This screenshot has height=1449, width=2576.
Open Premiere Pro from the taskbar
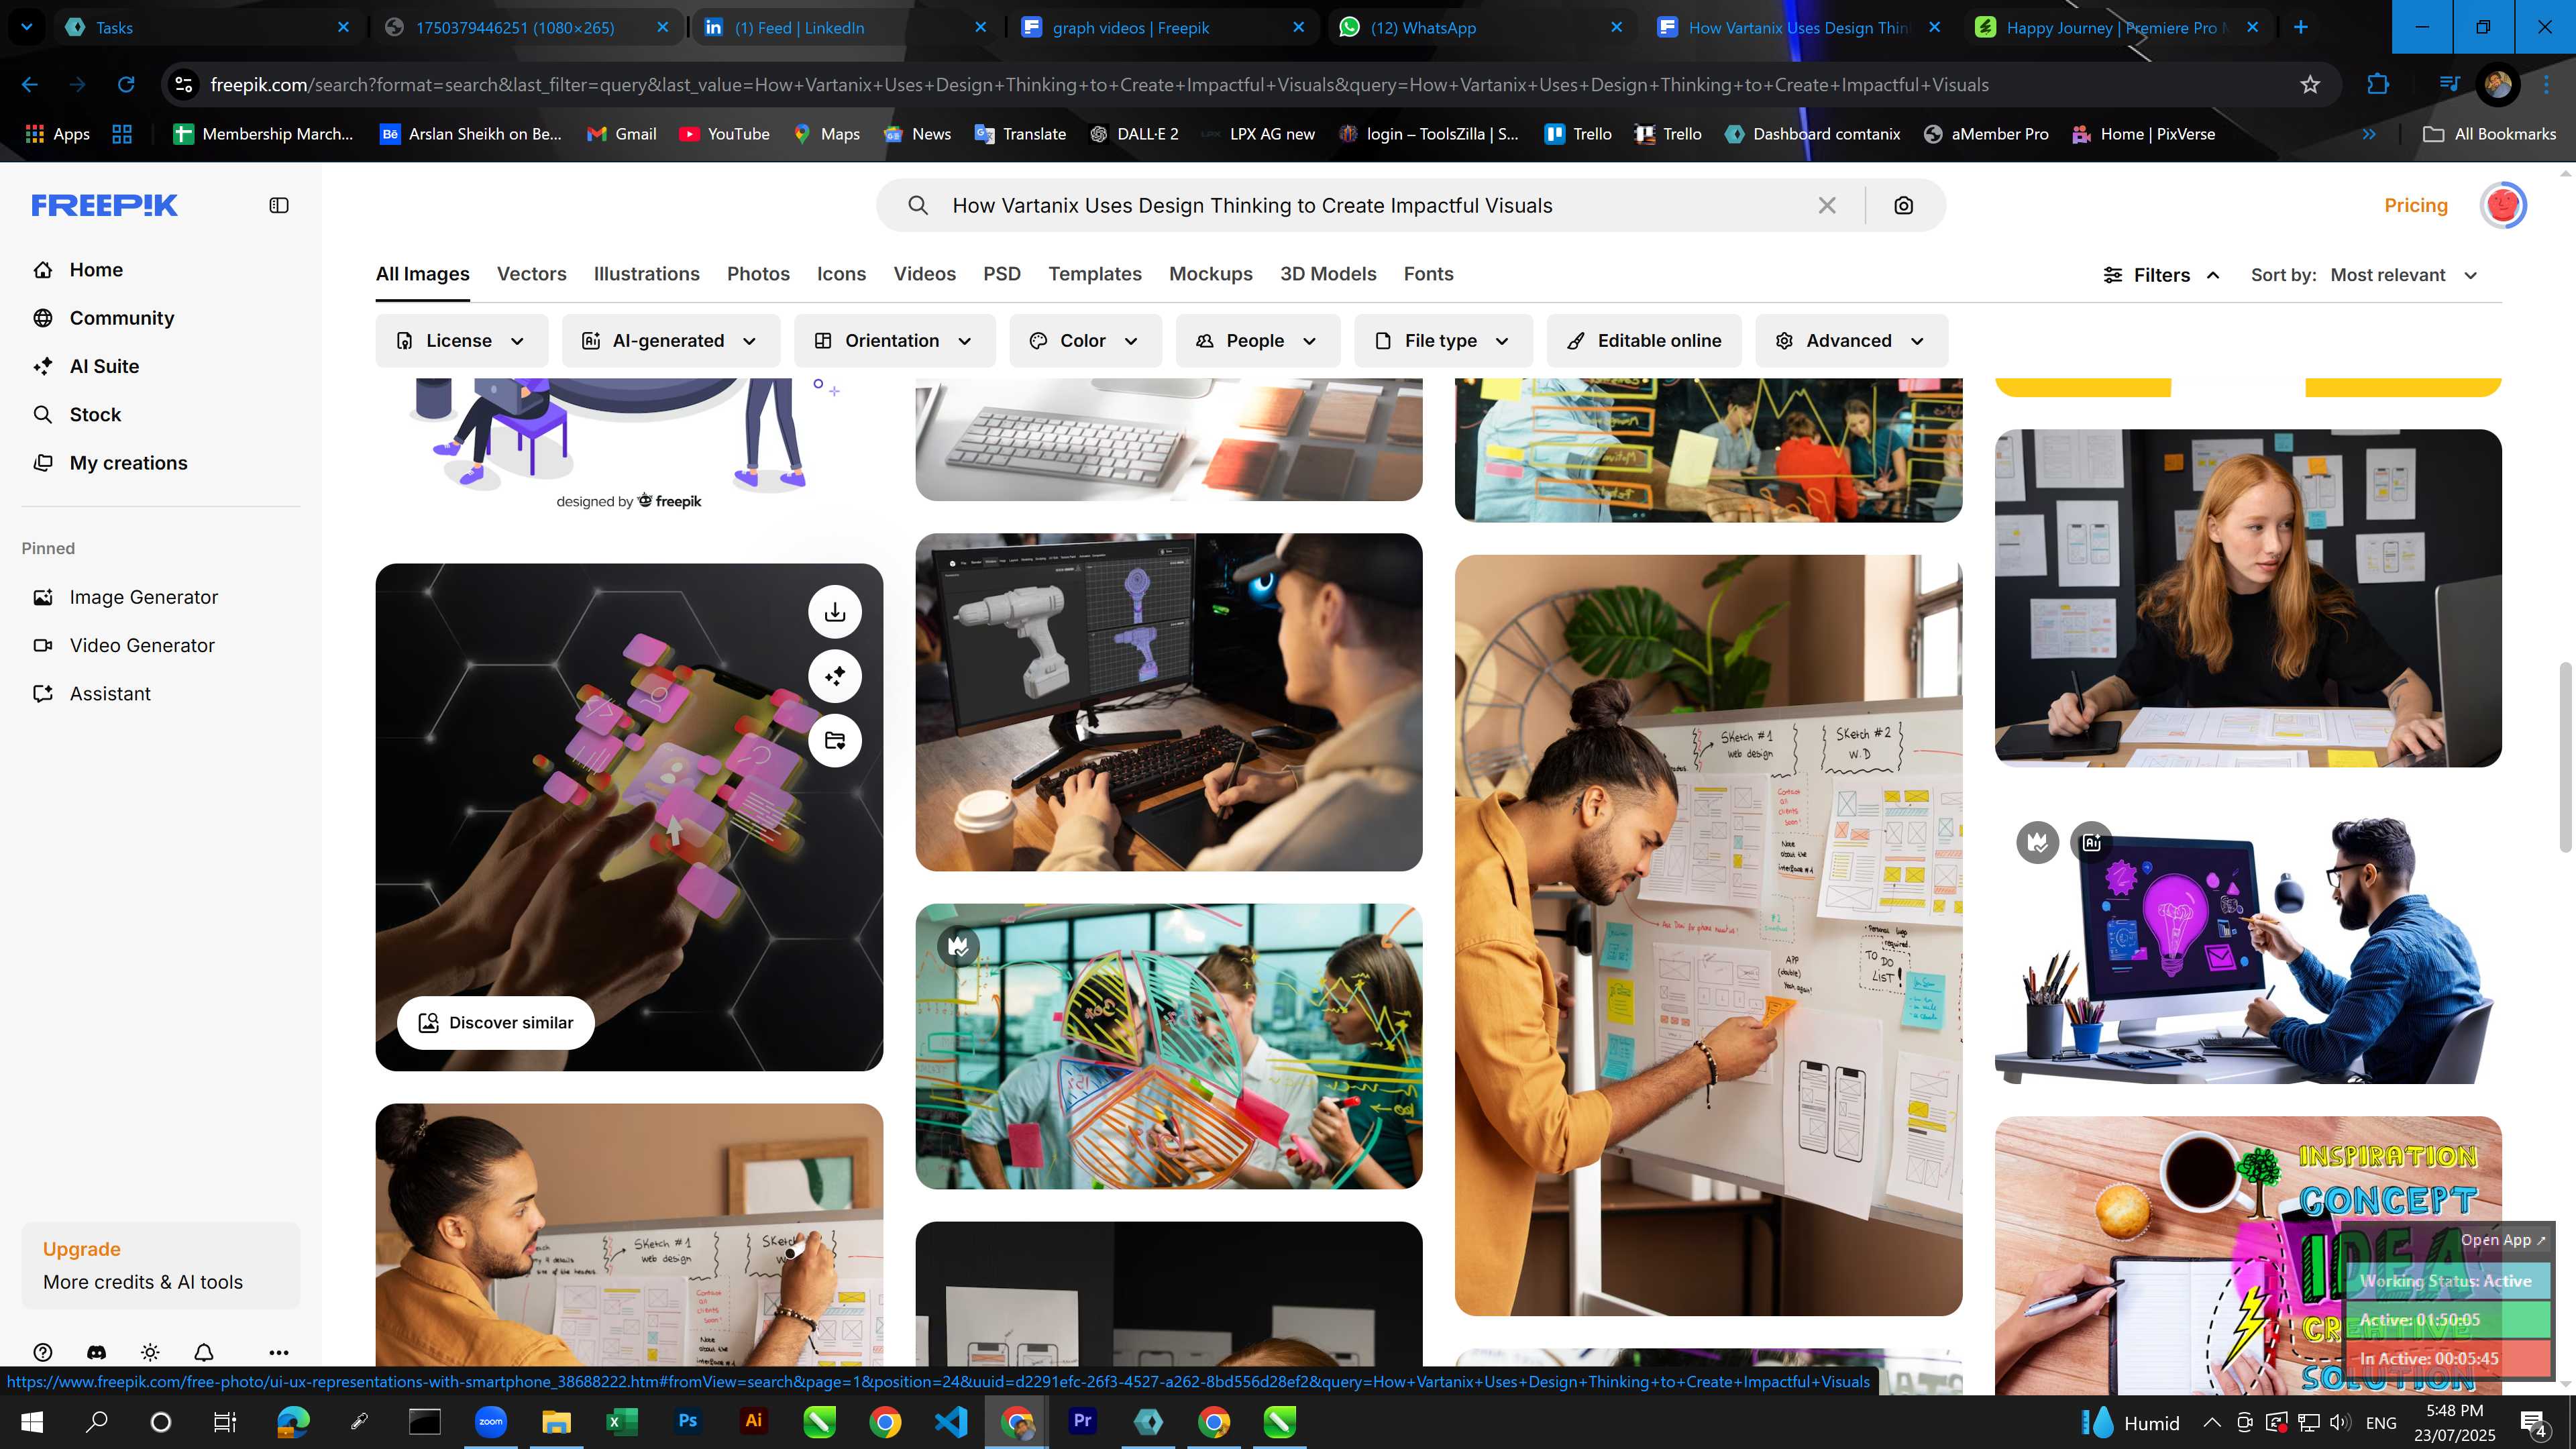[x=1082, y=1421]
